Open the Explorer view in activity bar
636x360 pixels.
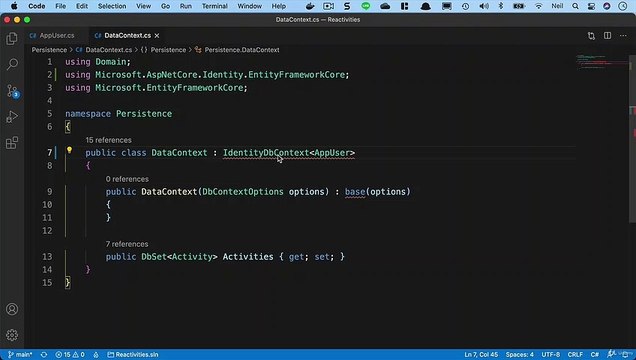pos(12,39)
